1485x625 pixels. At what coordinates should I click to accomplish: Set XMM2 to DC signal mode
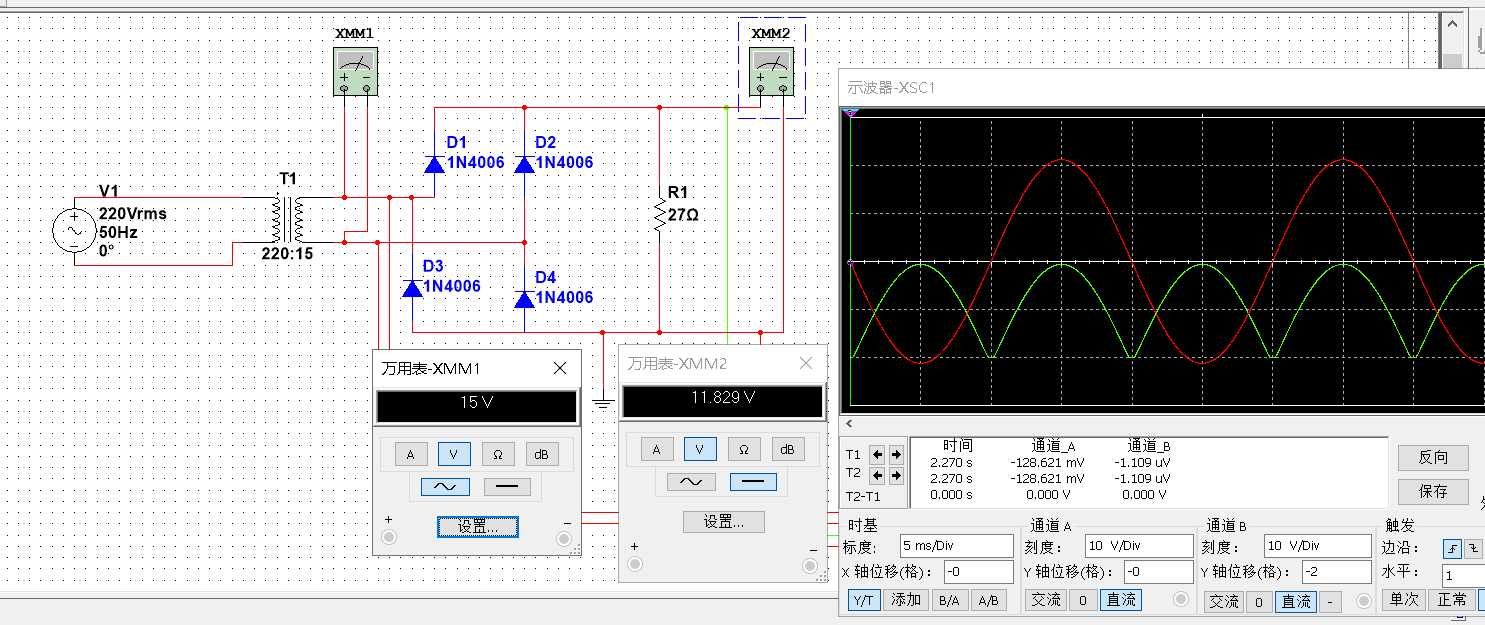[x=753, y=481]
